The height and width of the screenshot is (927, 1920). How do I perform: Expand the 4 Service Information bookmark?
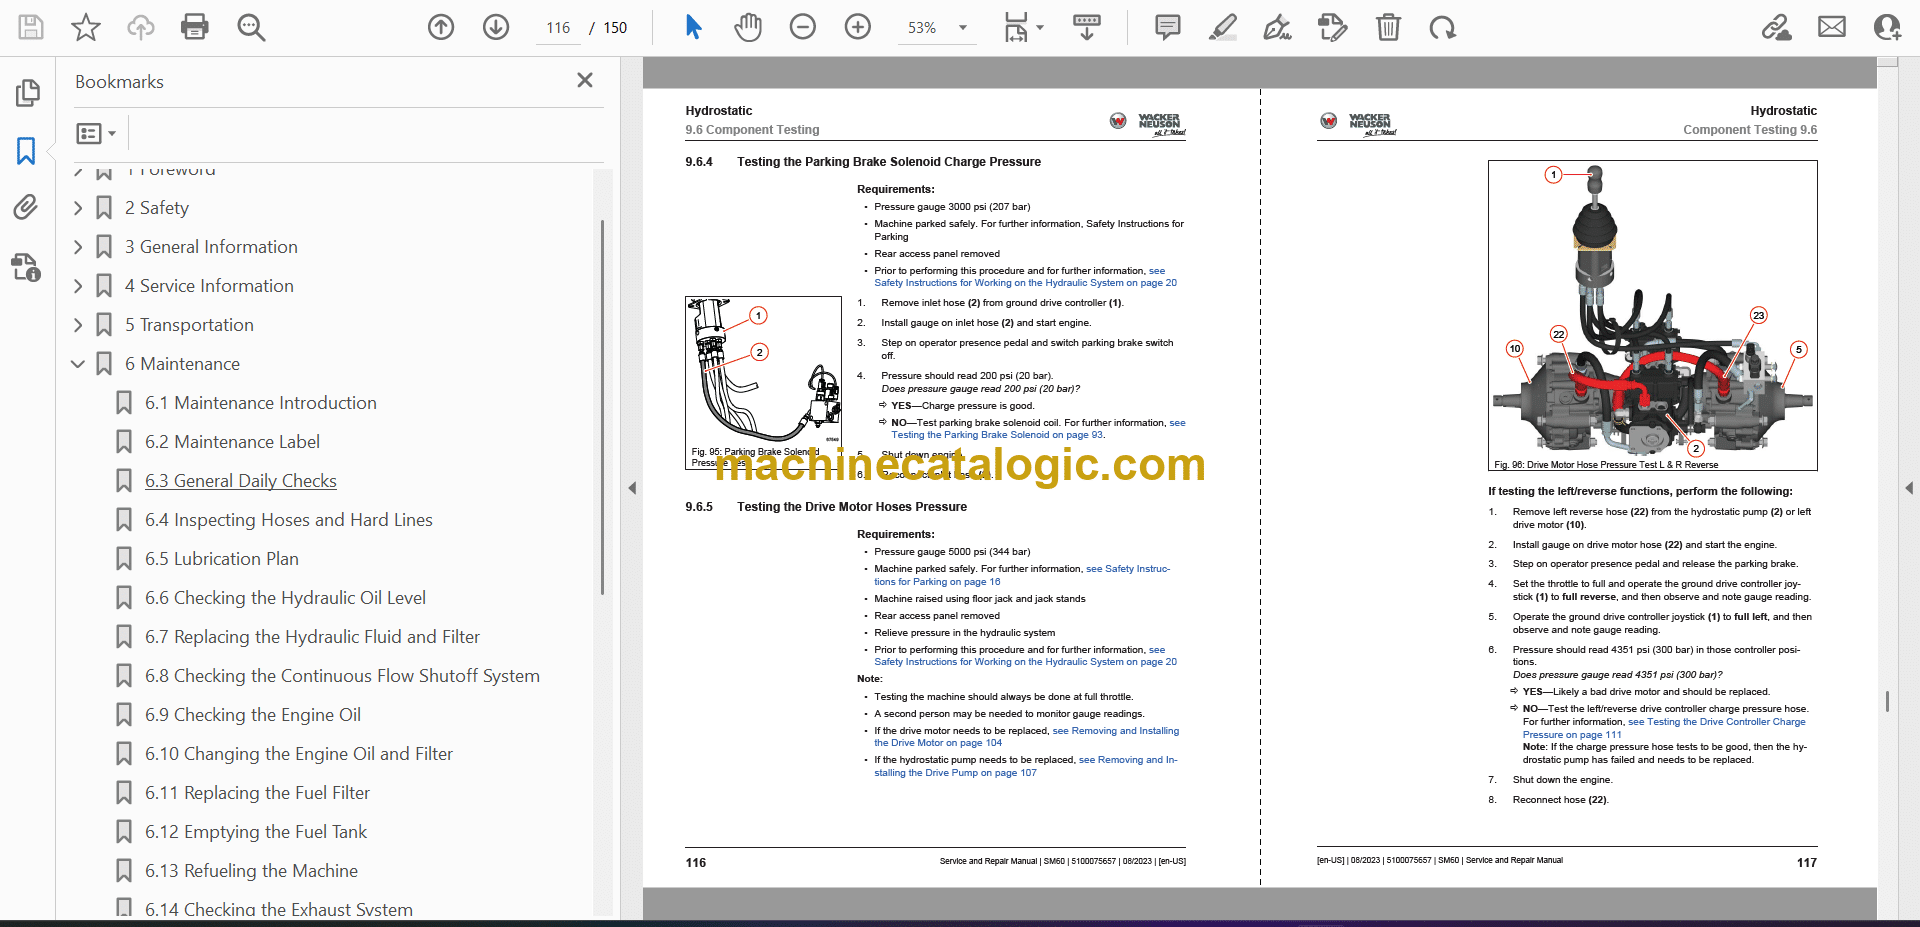click(x=78, y=286)
